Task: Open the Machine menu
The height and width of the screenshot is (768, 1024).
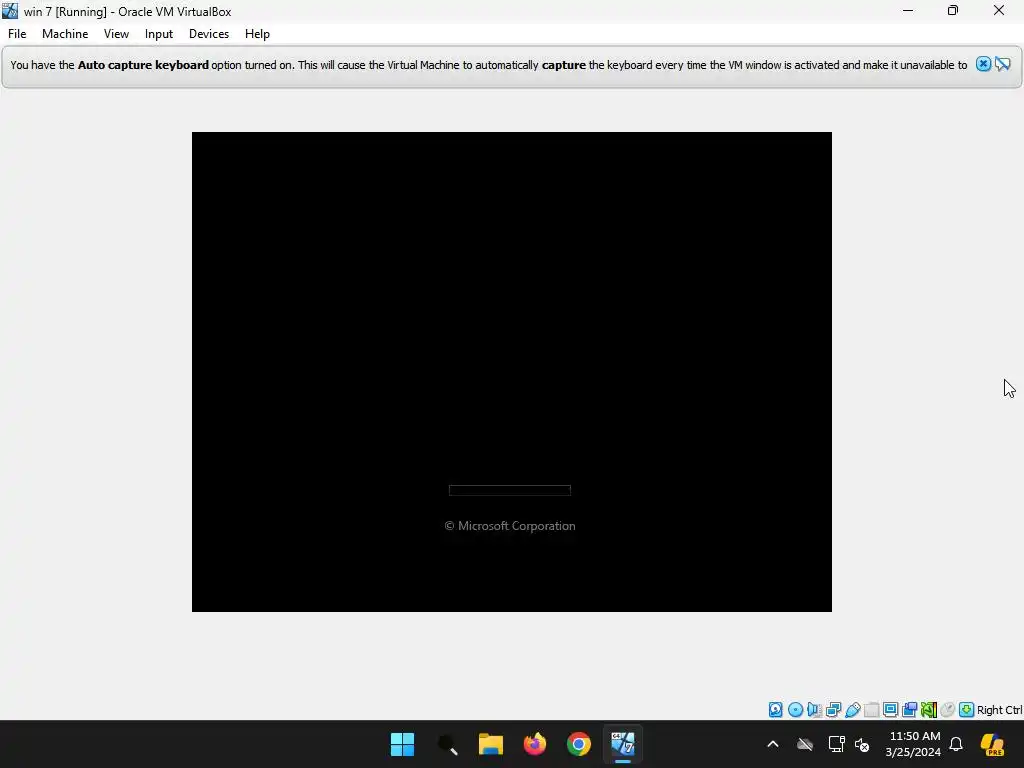Action: pos(65,34)
